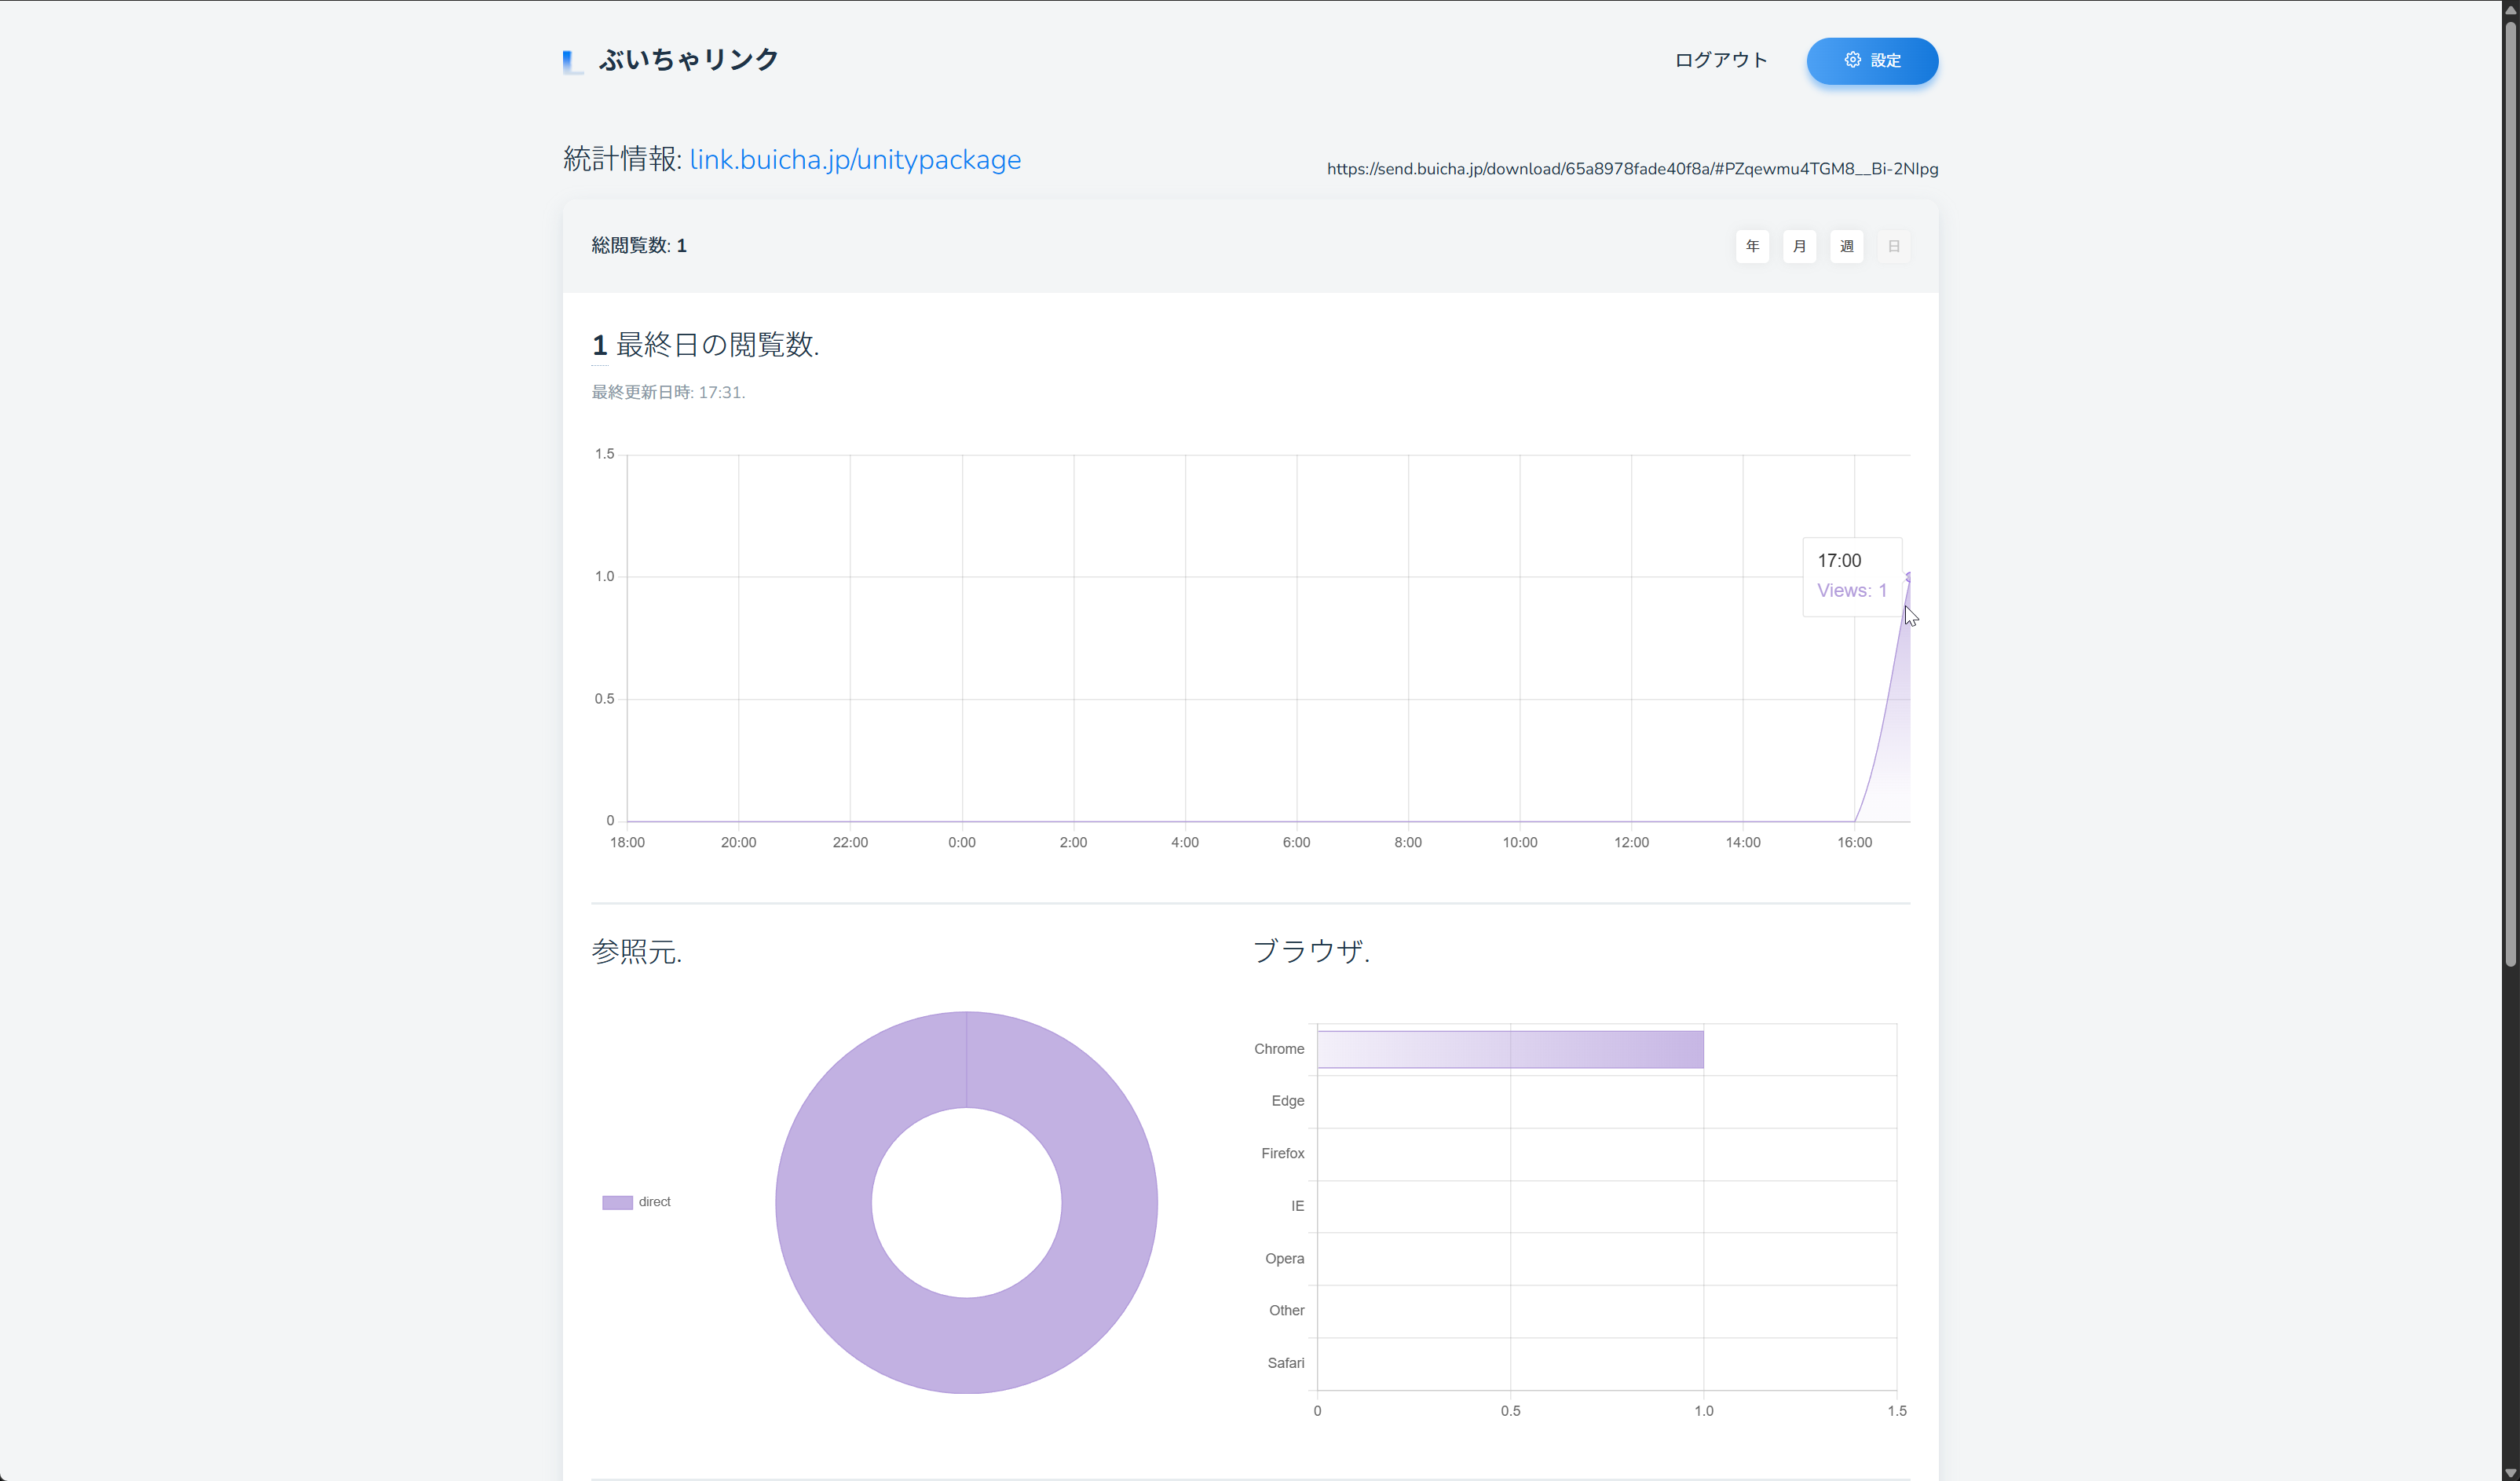This screenshot has width=2520, height=1481.
Task: Click the Chrome bar in the browser chart
Action: click(1510, 1049)
